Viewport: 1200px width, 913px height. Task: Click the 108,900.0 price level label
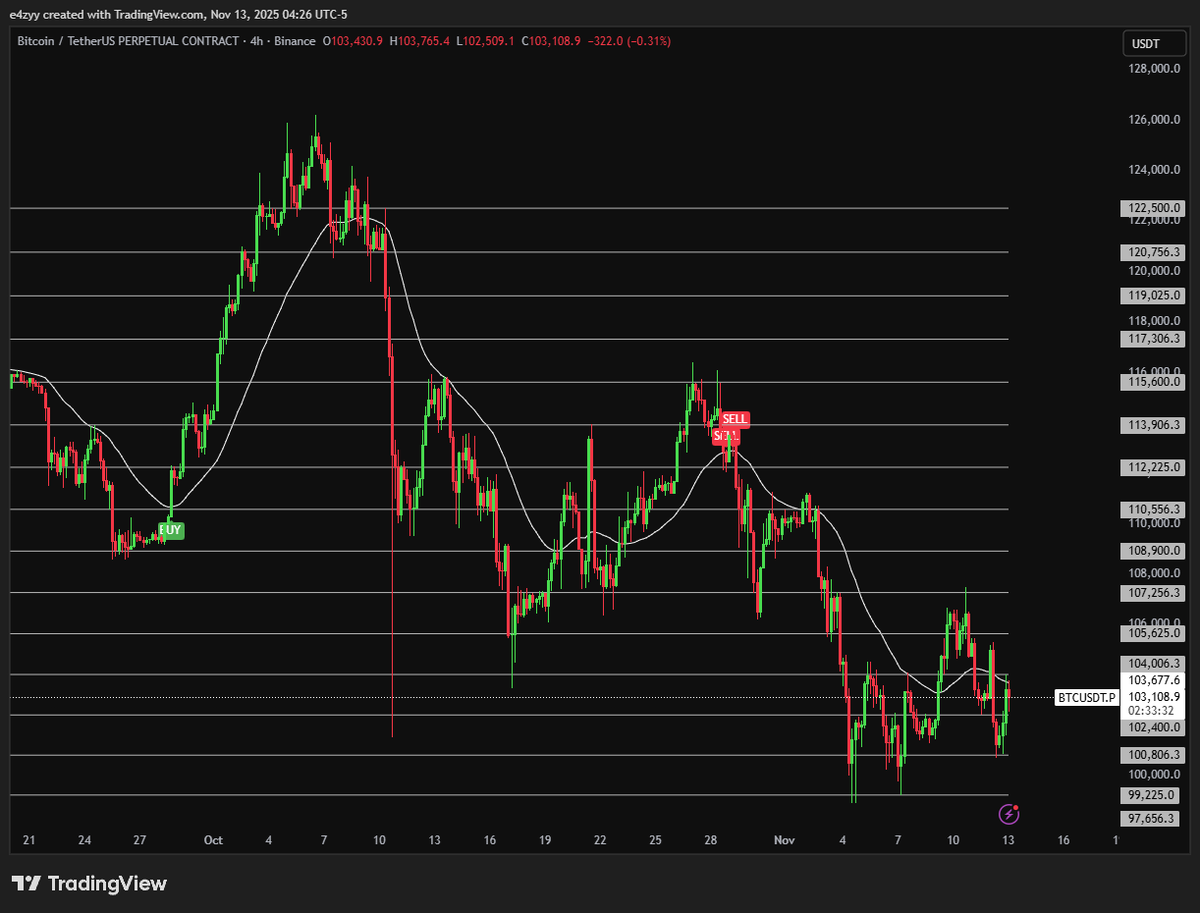click(1153, 551)
